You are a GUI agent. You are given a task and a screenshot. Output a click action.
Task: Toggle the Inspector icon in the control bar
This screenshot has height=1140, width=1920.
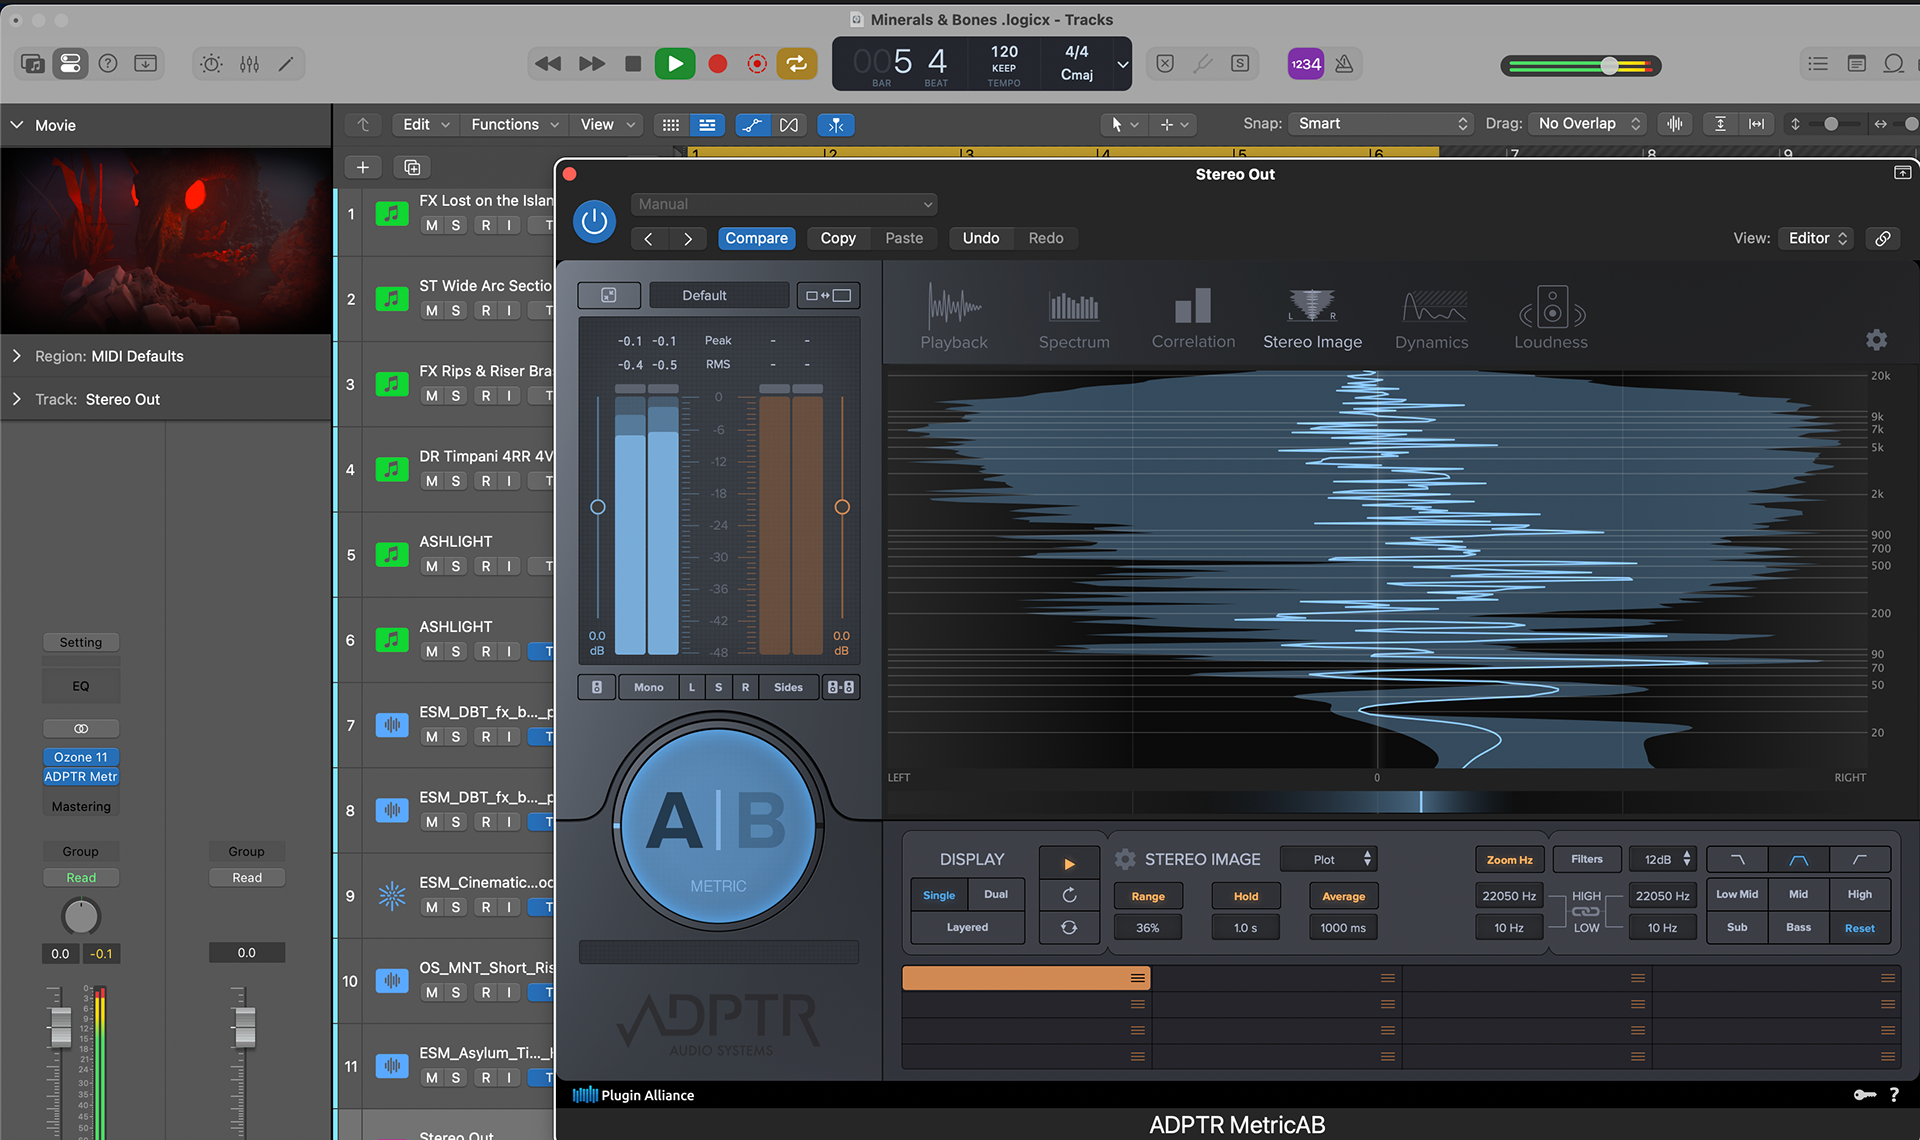(70, 64)
